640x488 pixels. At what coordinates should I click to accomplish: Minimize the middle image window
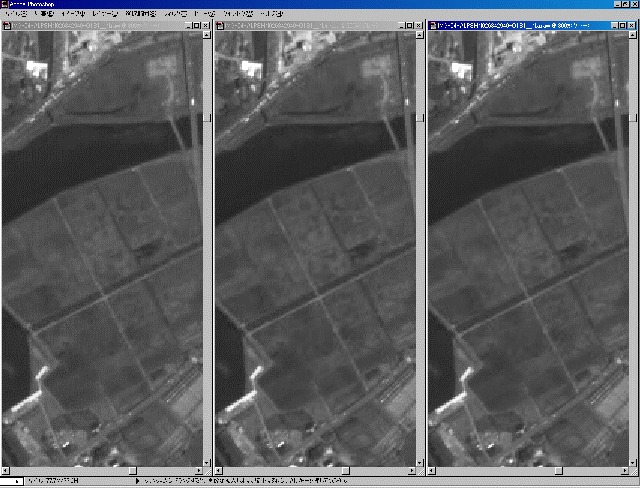[402, 26]
